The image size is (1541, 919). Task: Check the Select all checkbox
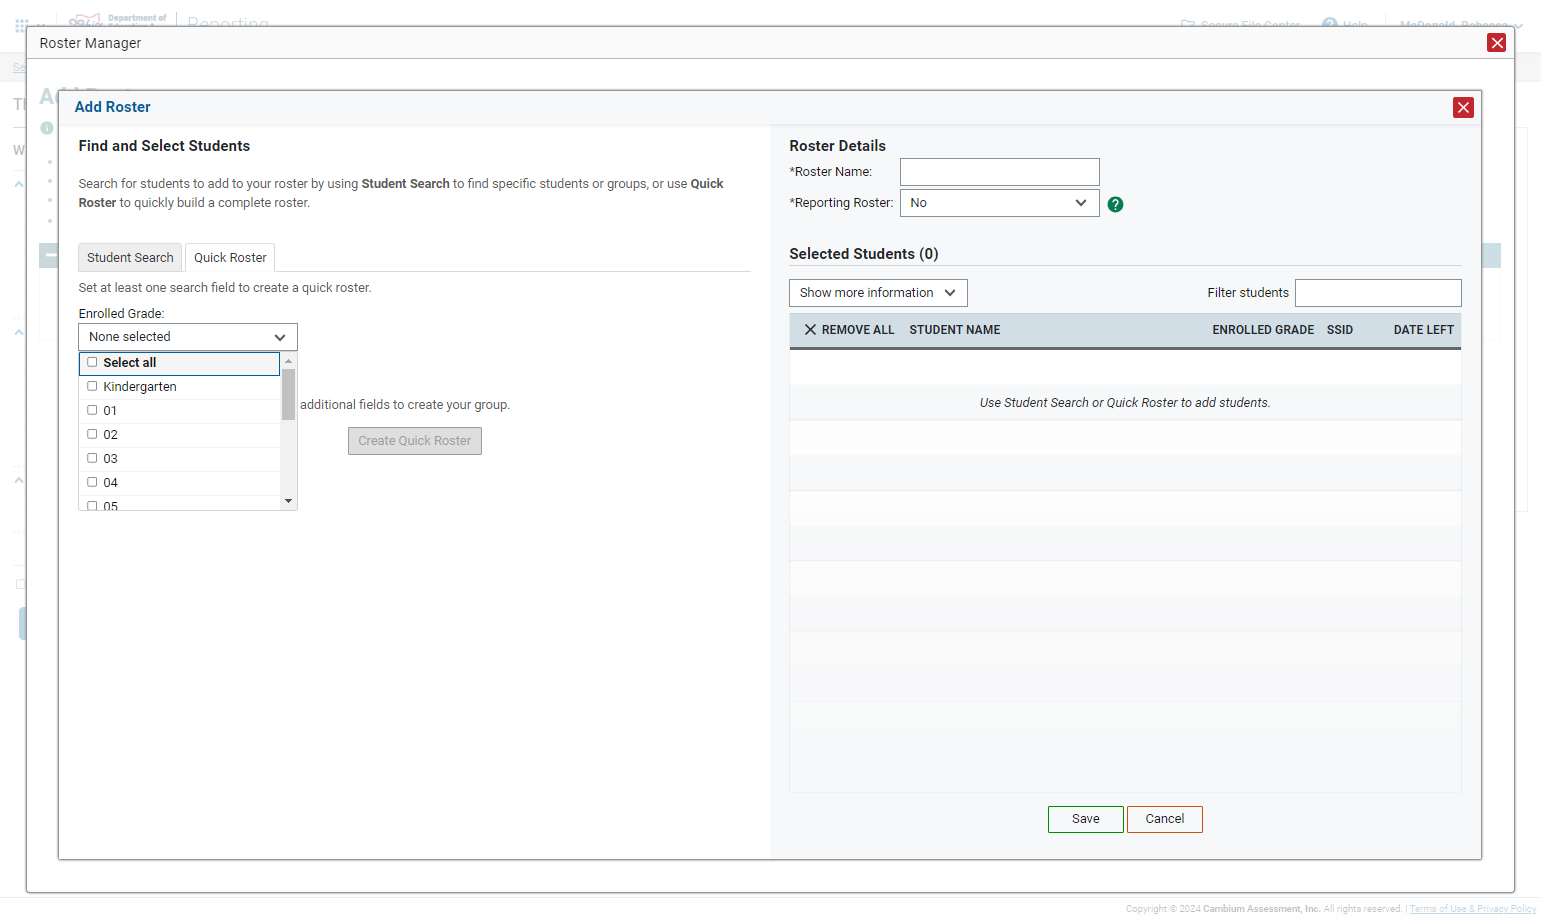point(92,362)
